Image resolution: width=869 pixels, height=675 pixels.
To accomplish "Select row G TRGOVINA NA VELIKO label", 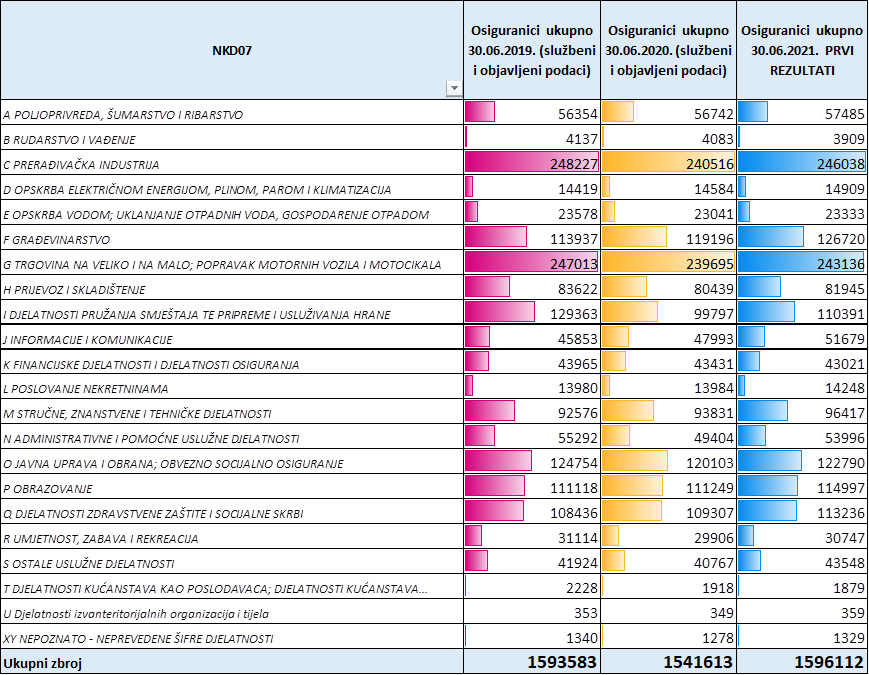I will click(x=222, y=265).
